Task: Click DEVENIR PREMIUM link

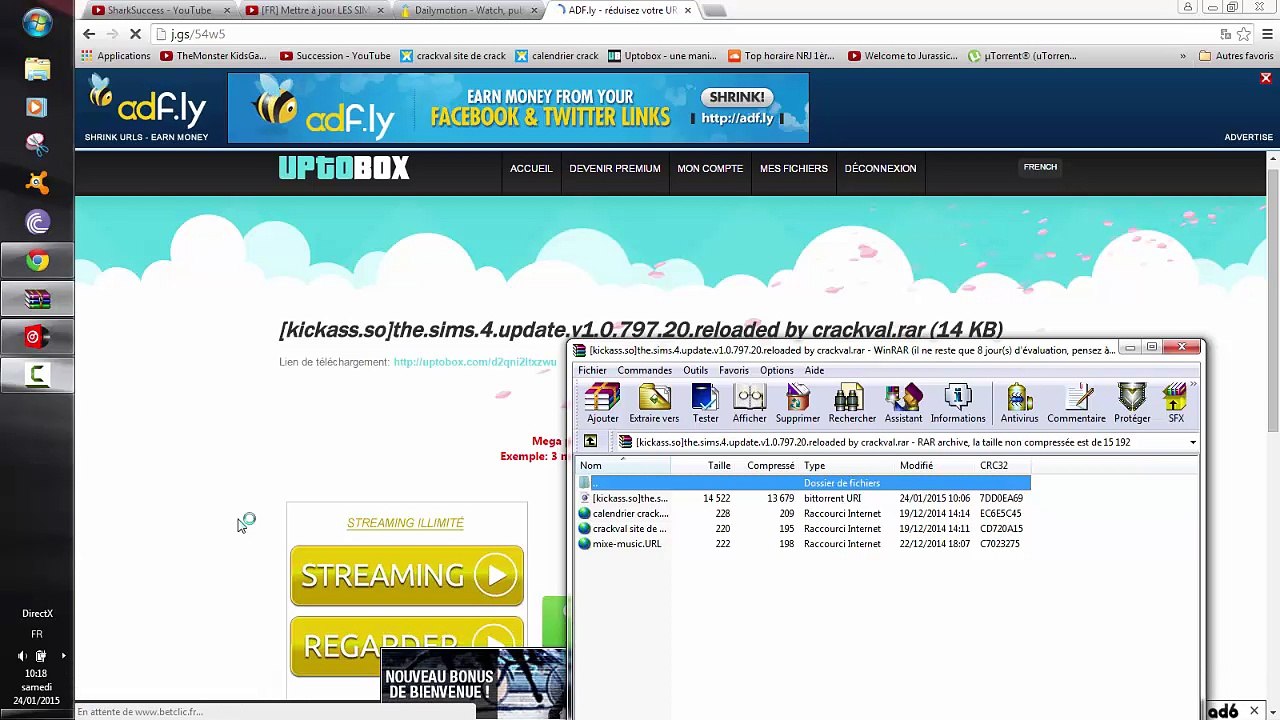Action: tap(614, 168)
